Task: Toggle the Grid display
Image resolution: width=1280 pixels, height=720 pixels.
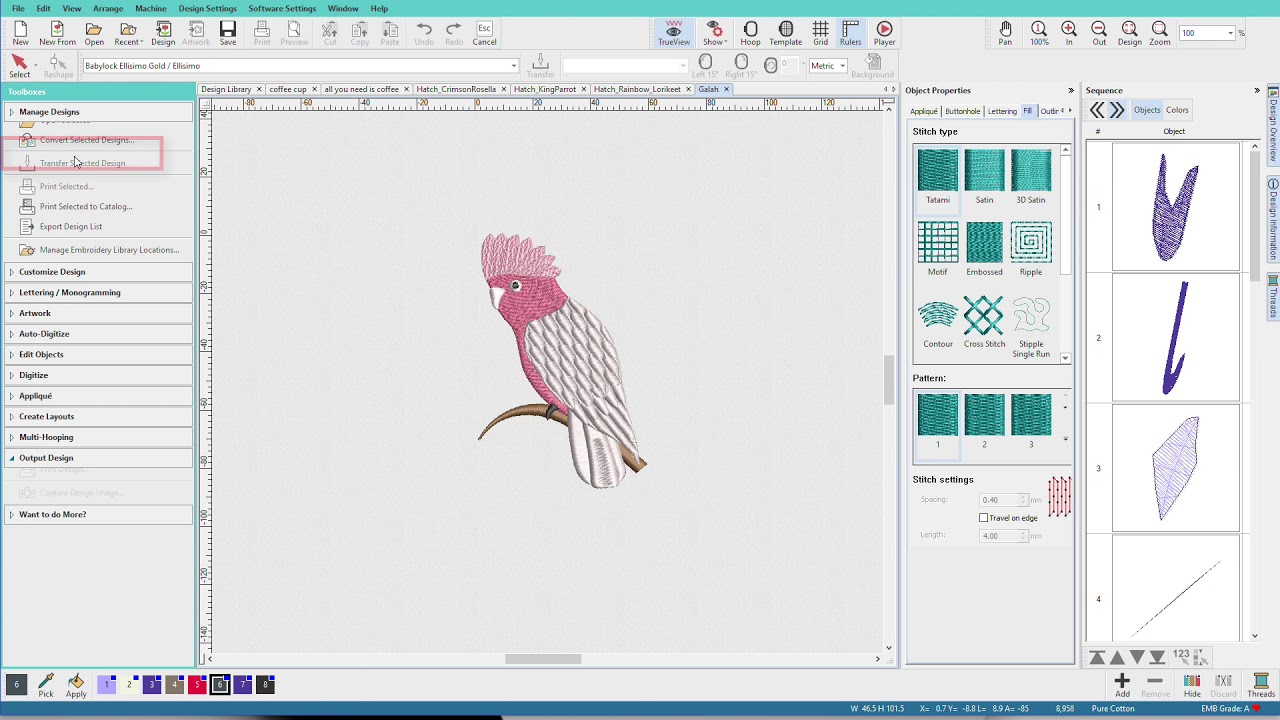Action: (820, 33)
